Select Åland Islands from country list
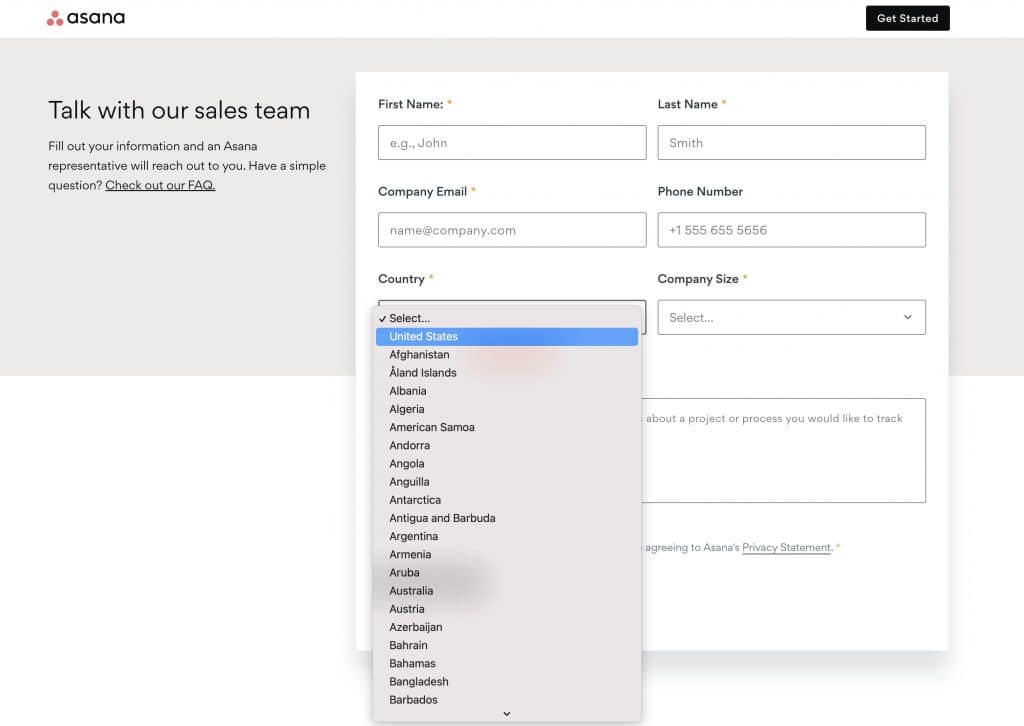 tap(507, 373)
